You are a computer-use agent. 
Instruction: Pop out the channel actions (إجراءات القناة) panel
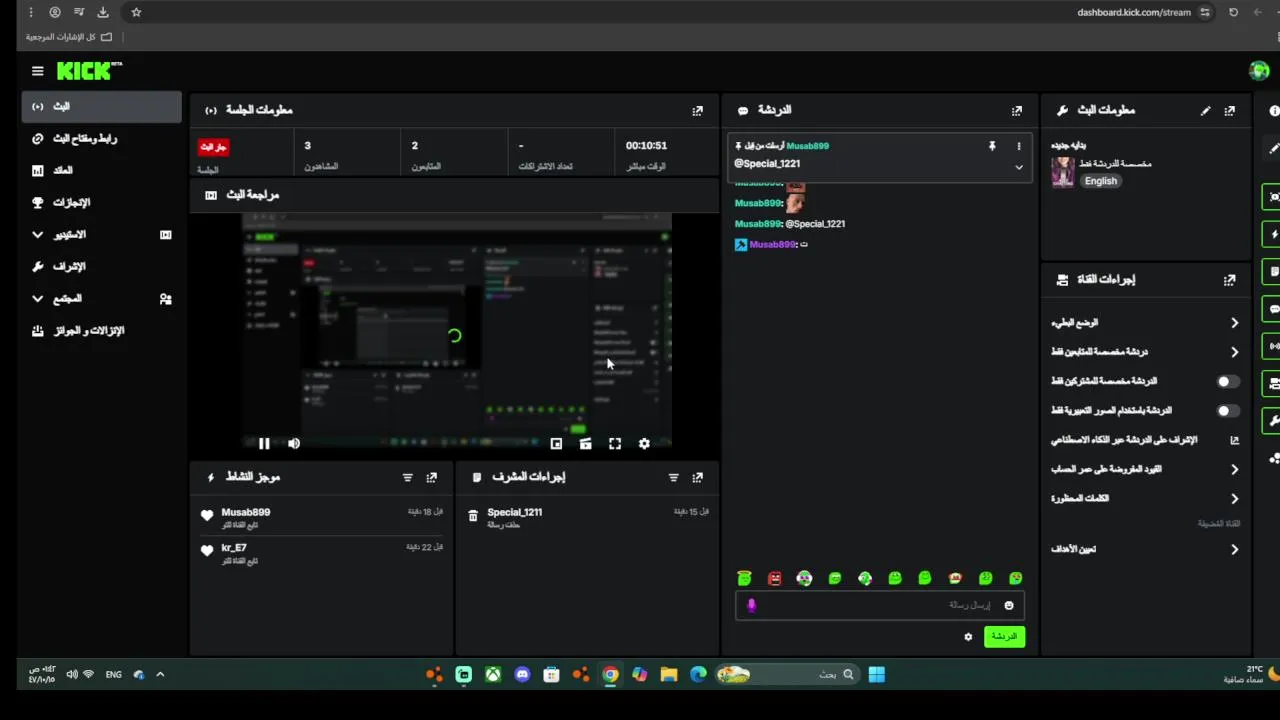coord(1230,280)
